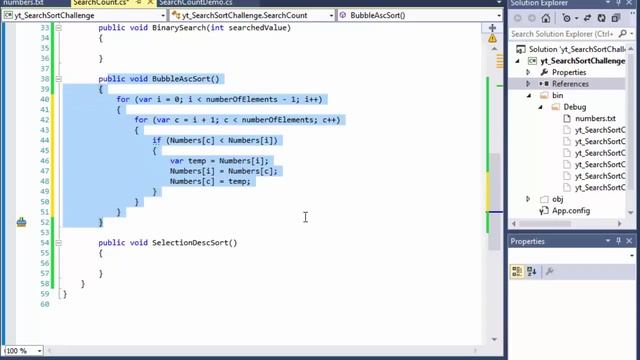Click the Collapse All icon in Solution Explorer
The height and width of the screenshot is (360, 640).
click(616, 18)
